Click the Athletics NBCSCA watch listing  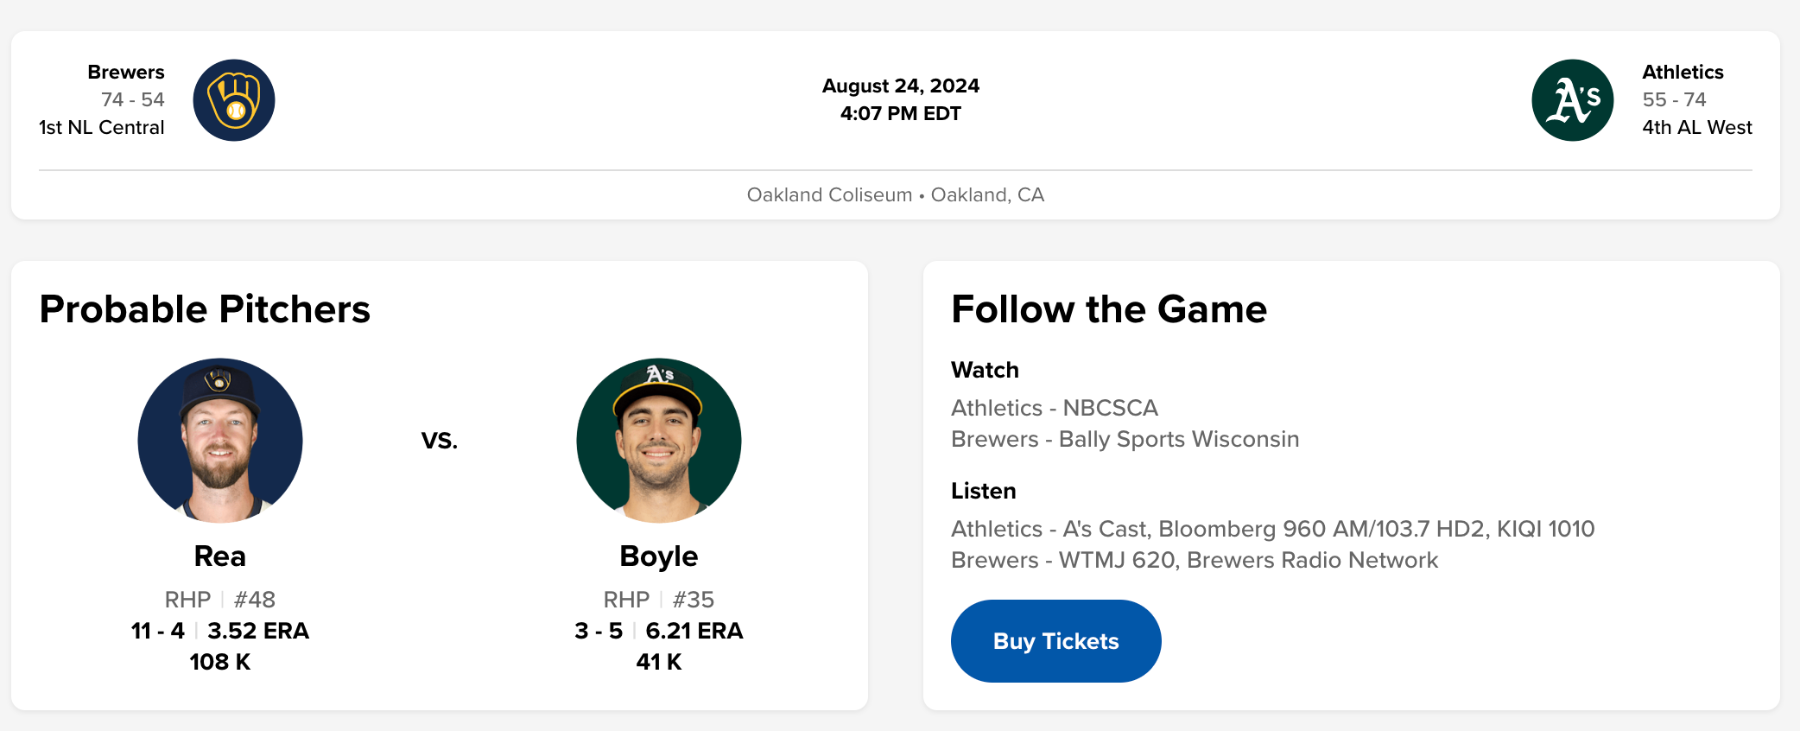(1054, 408)
